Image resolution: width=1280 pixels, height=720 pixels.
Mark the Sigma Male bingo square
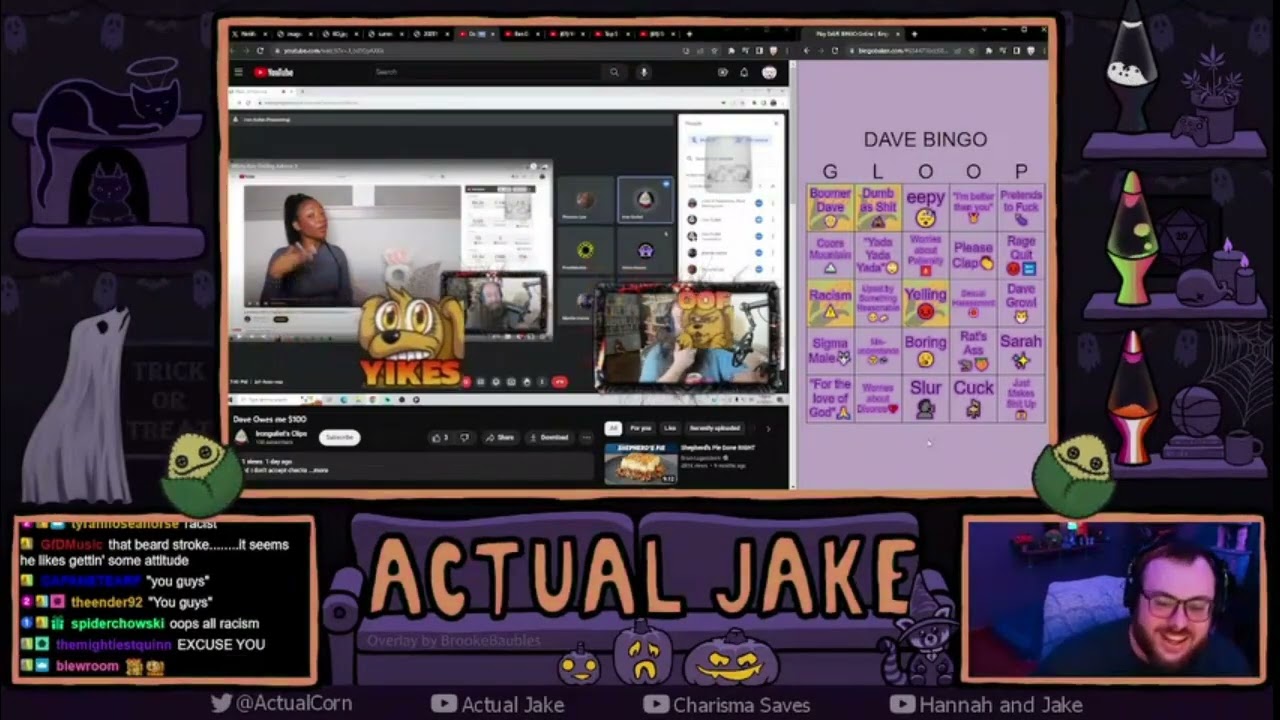click(830, 351)
